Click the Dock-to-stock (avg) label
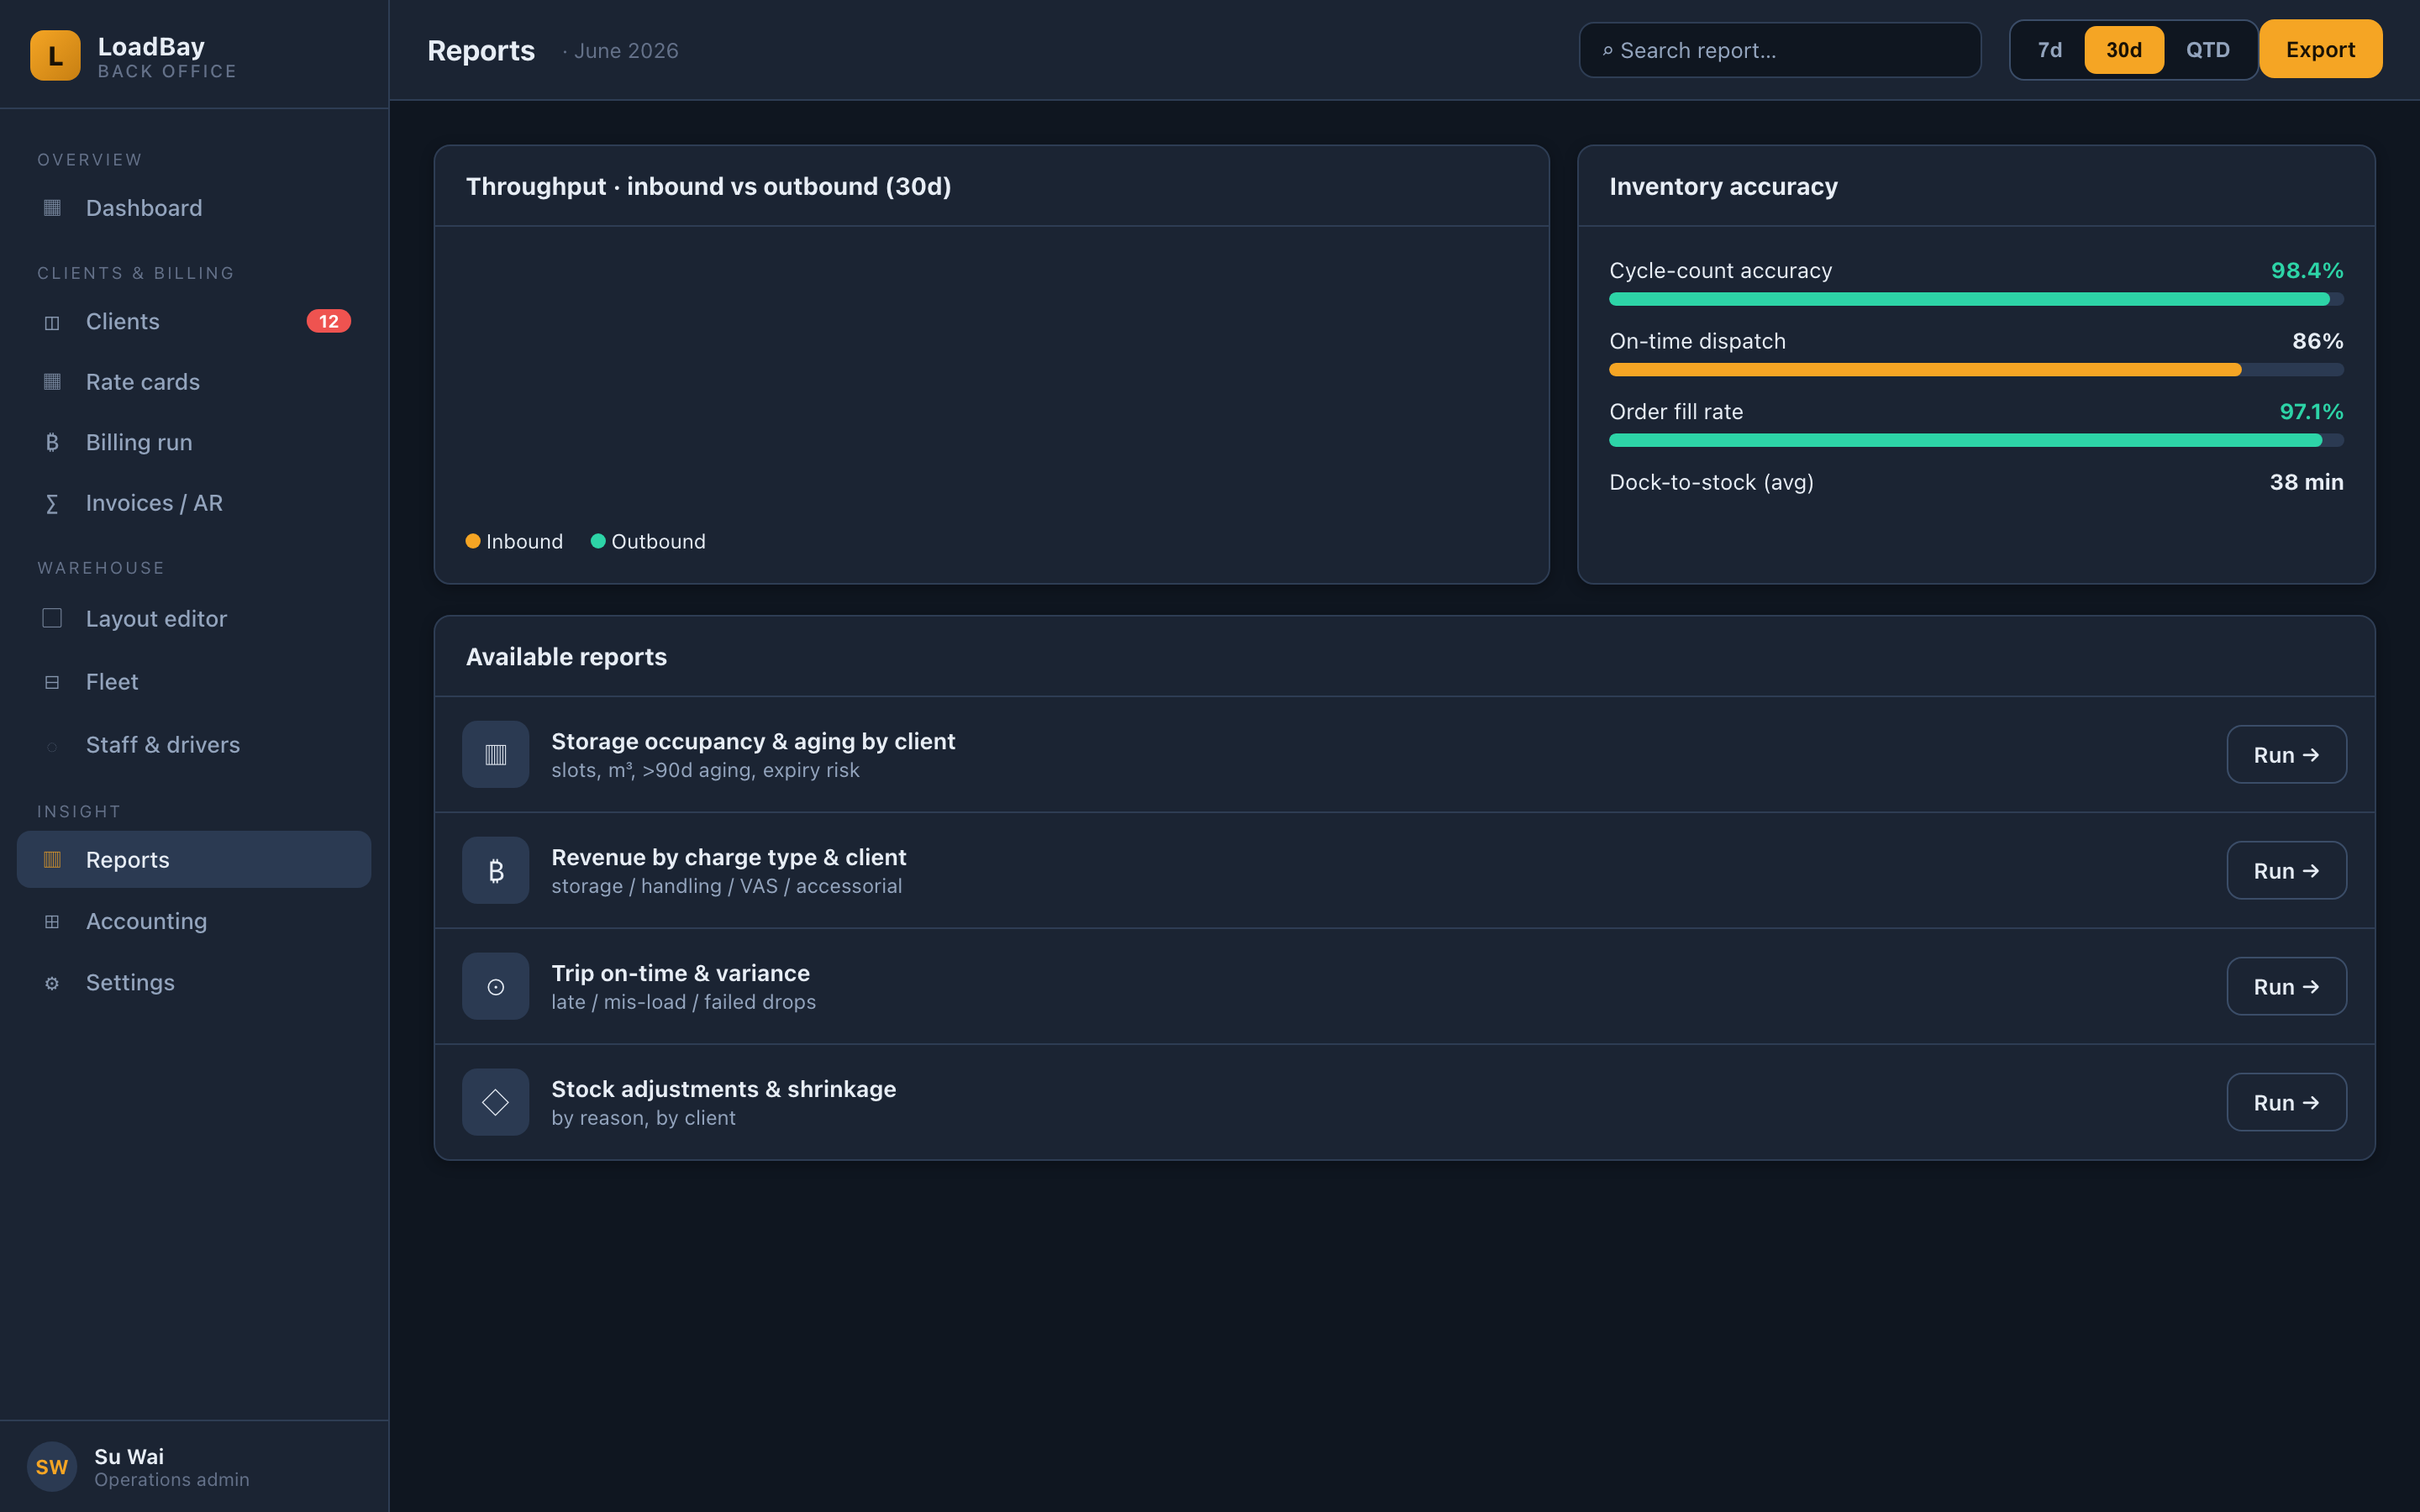 point(1711,482)
